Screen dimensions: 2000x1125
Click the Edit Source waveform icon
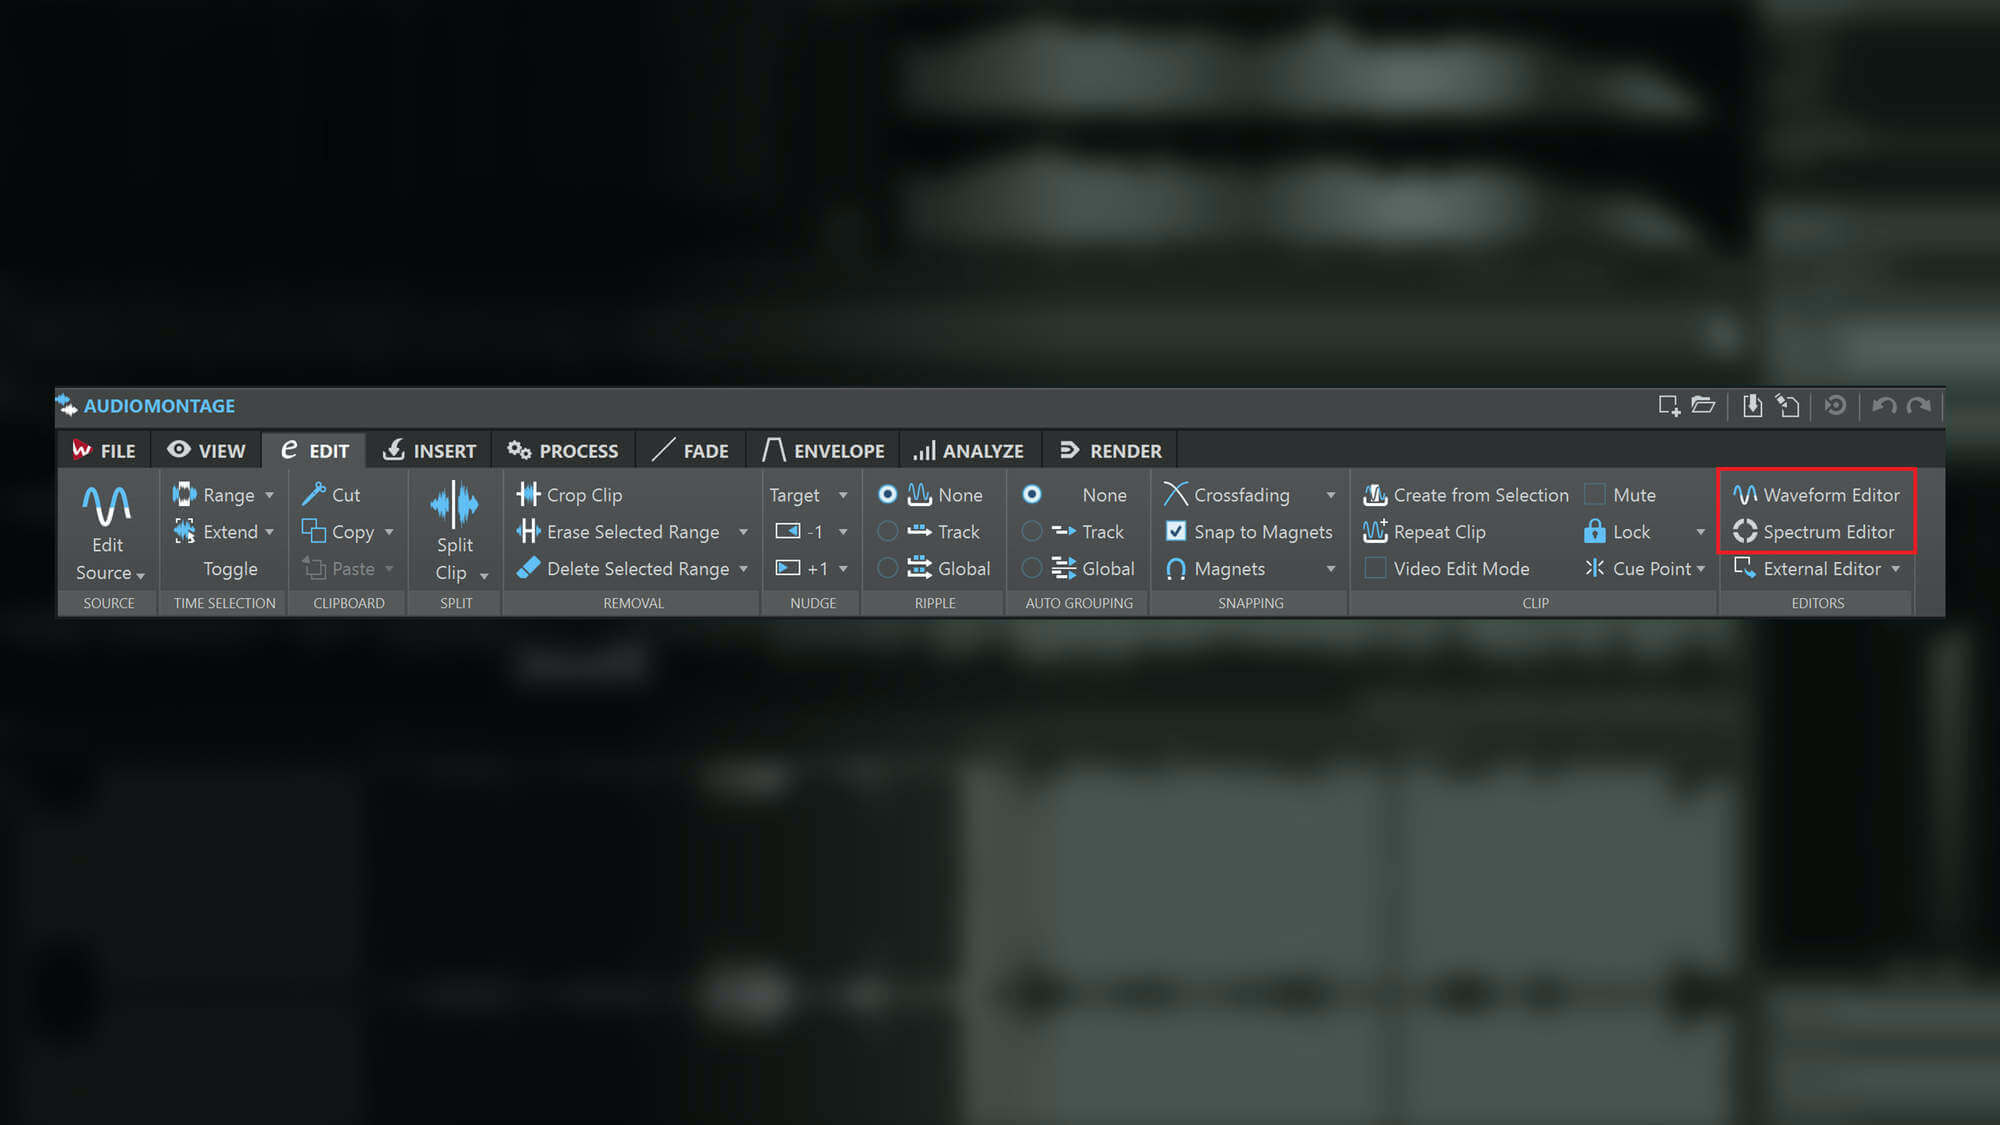coord(106,506)
